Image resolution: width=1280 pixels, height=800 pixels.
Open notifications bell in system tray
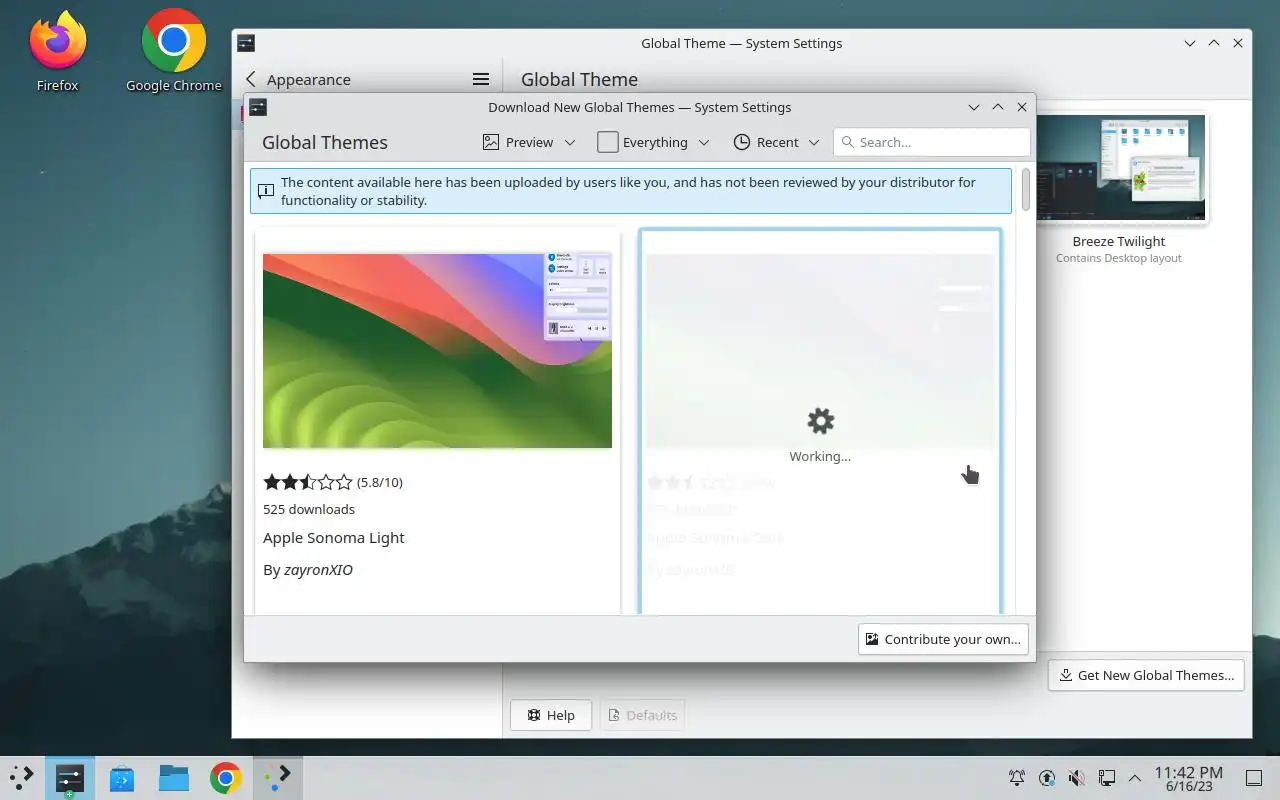click(x=1017, y=777)
